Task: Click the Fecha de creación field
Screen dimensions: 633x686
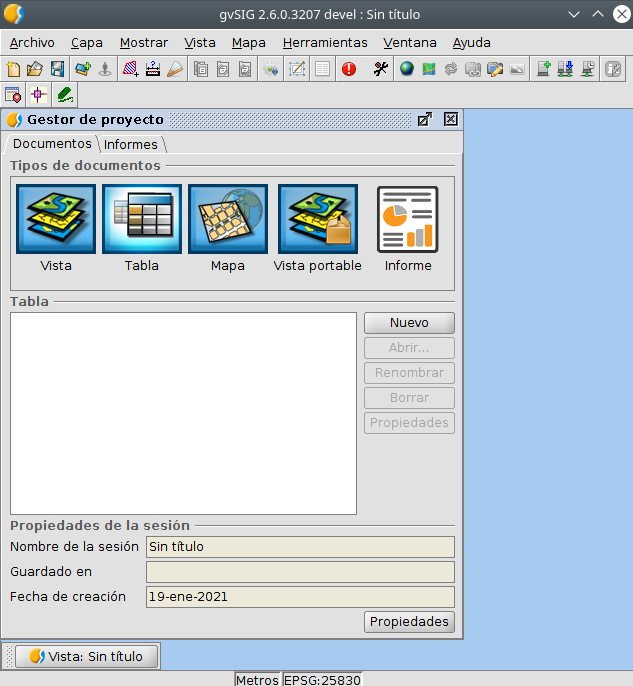Action: point(300,597)
